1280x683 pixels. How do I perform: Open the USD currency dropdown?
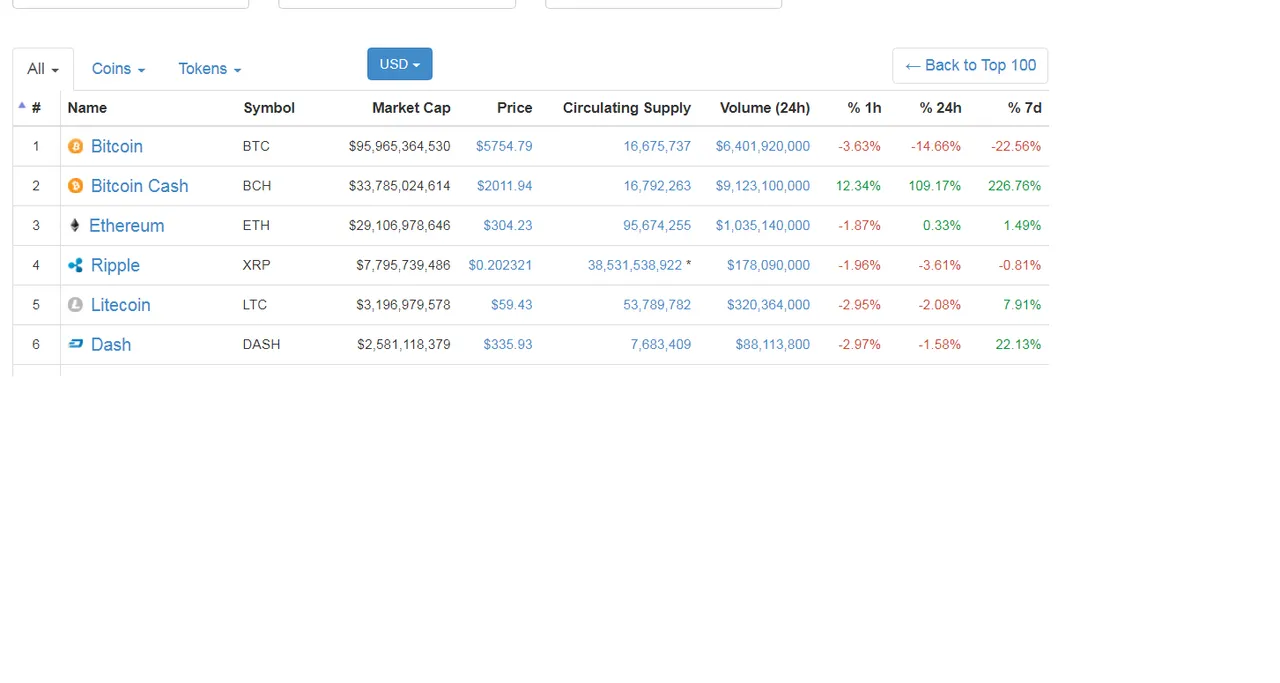coord(400,64)
